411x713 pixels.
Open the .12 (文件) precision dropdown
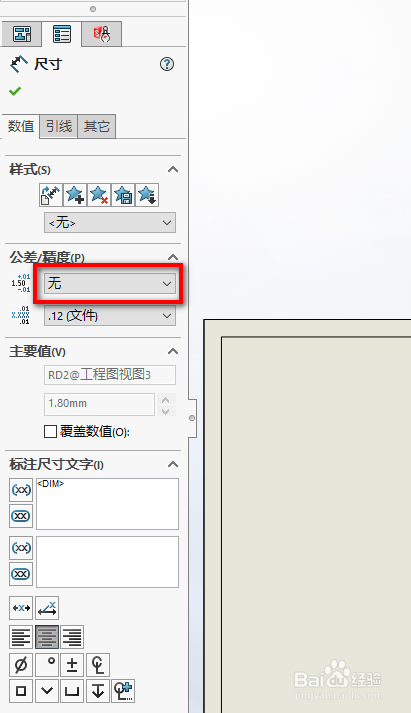pyautogui.click(x=110, y=316)
